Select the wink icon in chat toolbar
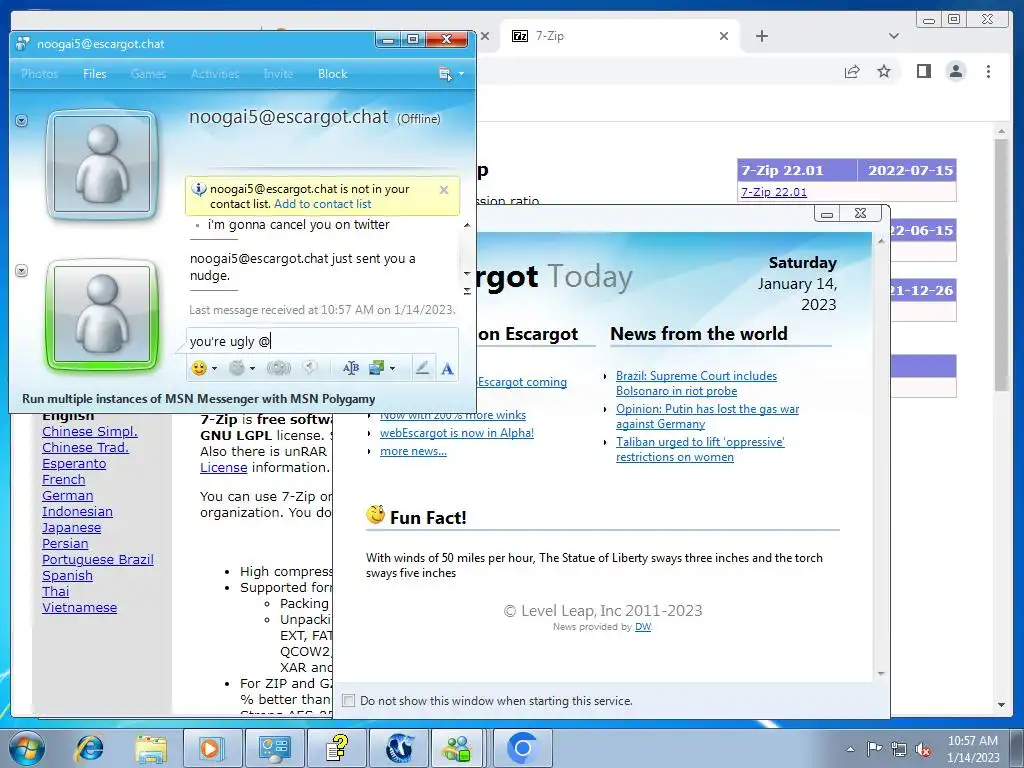This screenshot has height=768, width=1024. [237, 368]
